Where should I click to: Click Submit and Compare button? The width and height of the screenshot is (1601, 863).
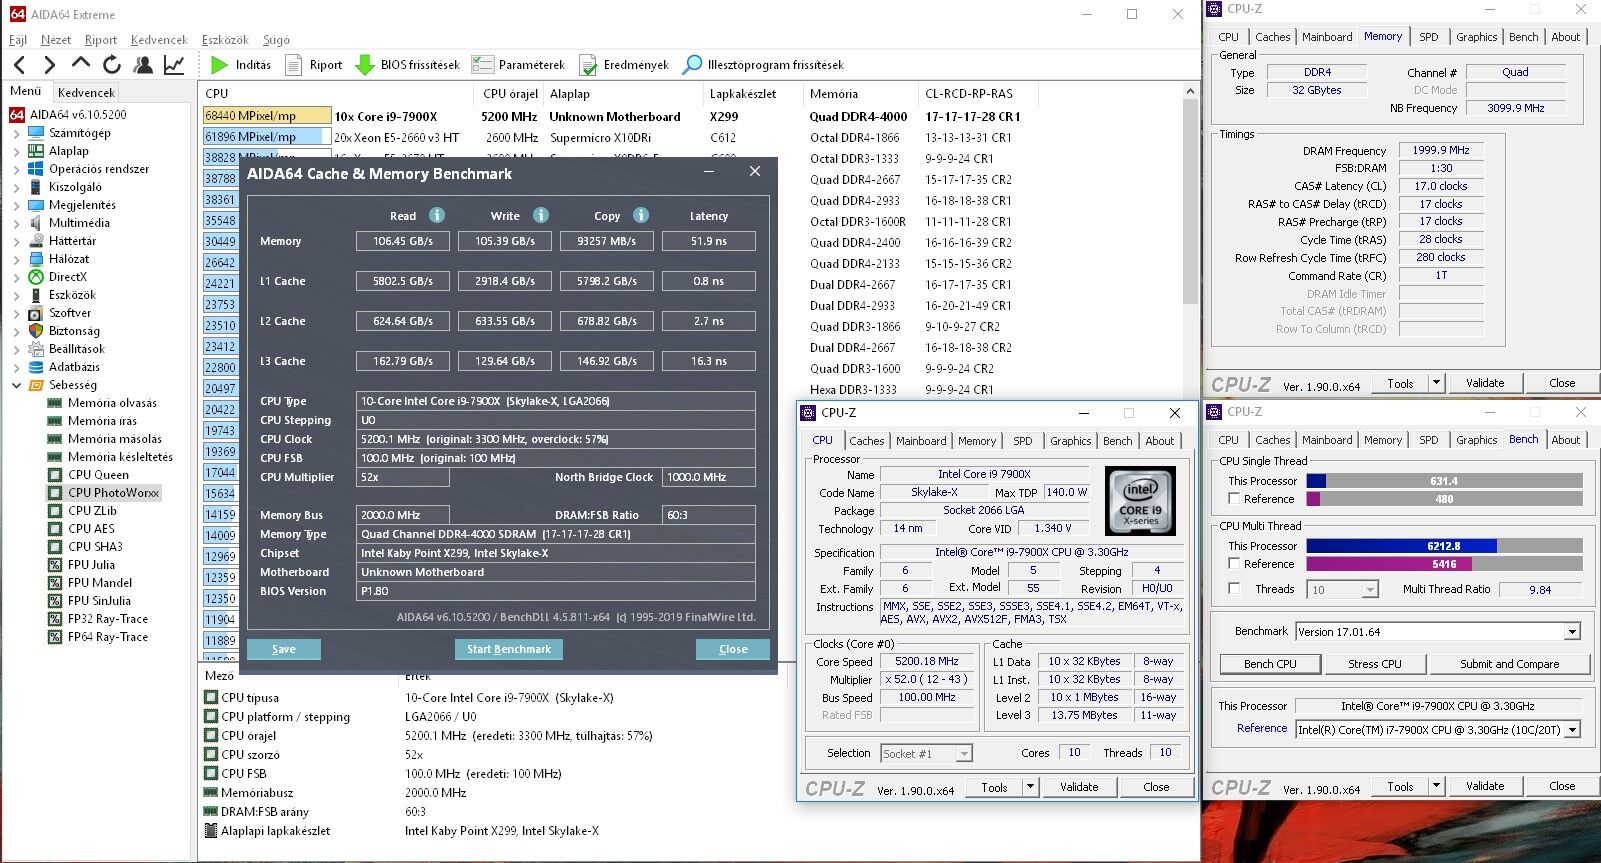[1509, 664]
